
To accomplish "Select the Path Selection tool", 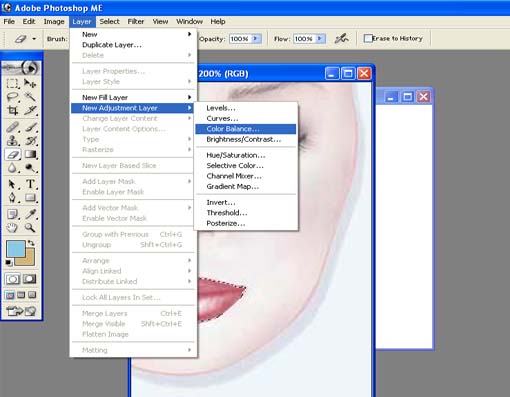I will (13, 184).
